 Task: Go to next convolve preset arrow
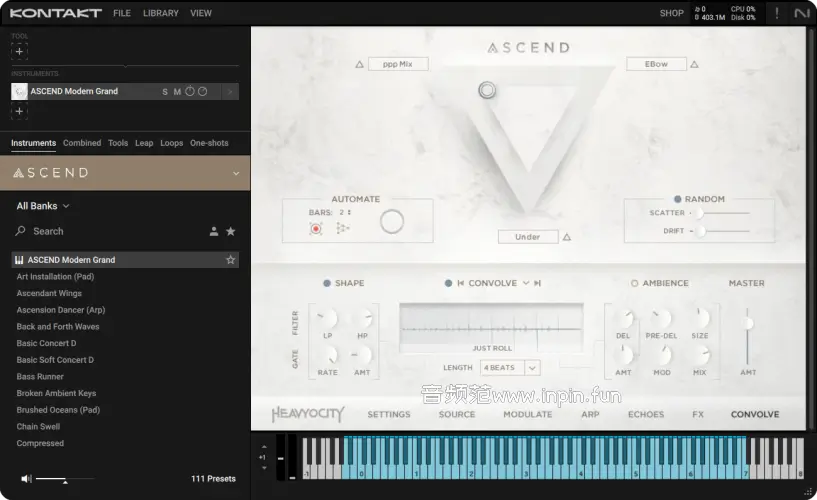pos(538,283)
